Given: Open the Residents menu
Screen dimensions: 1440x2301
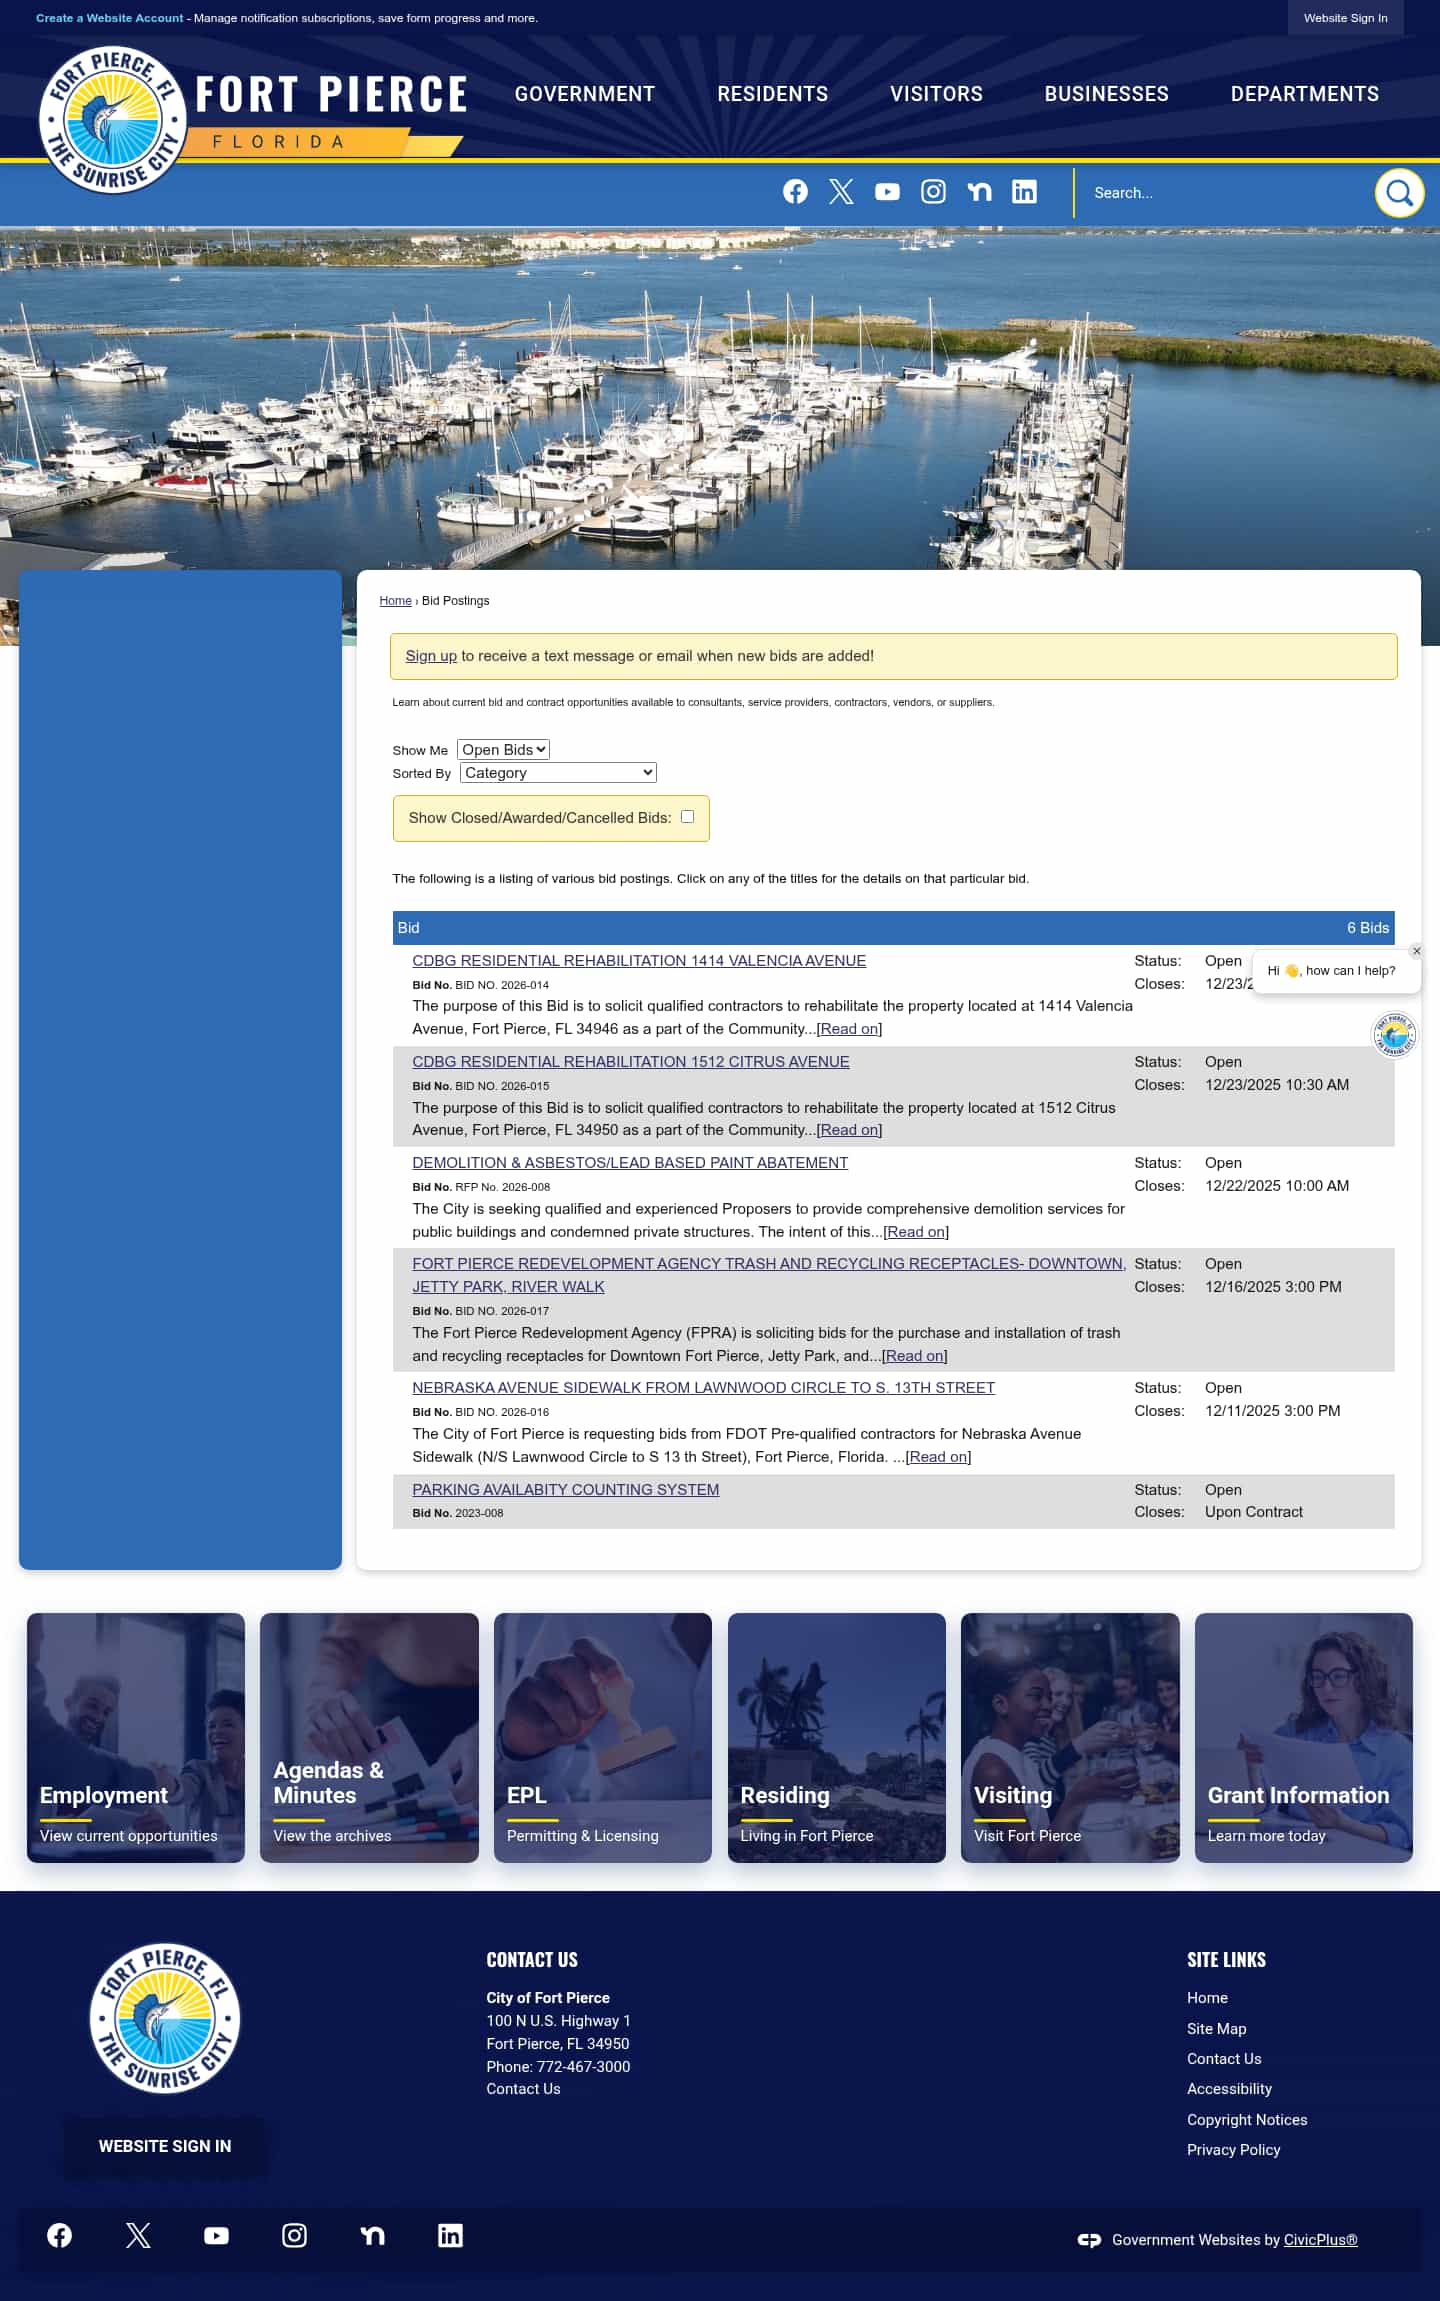Looking at the screenshot, I should pos(773,94).
